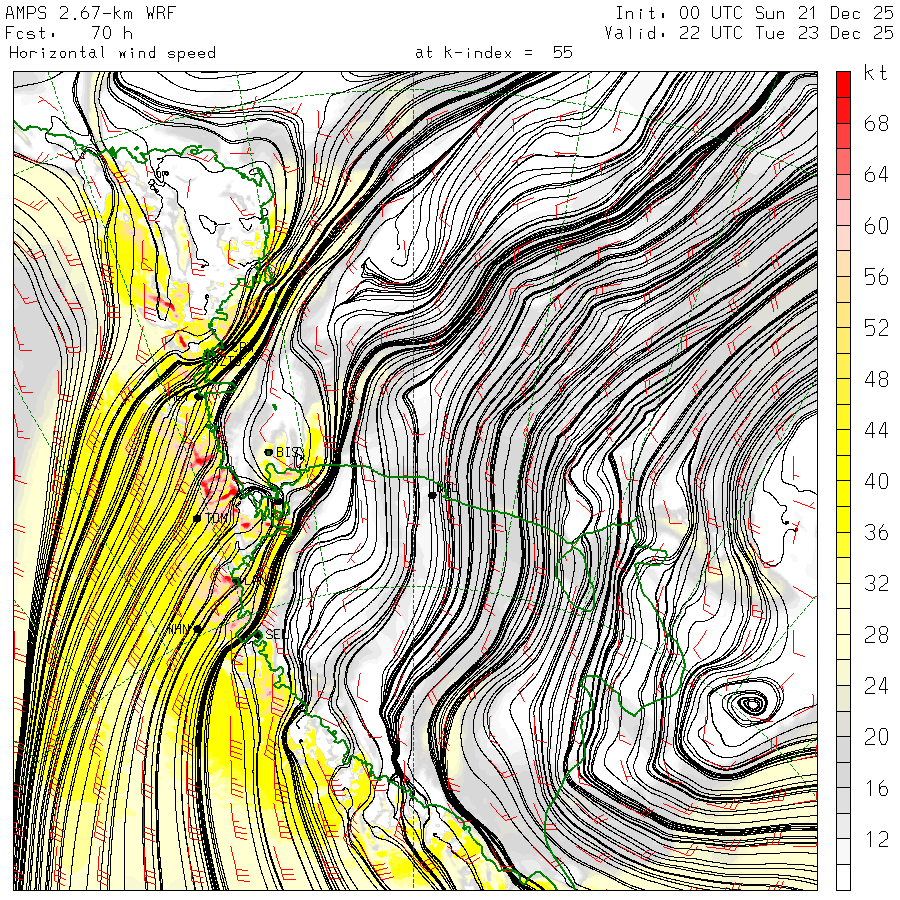The image size is (900, 900).
Task: Click the 'BIS' station label
Action: pyautogui.click(x=288, y=452)
